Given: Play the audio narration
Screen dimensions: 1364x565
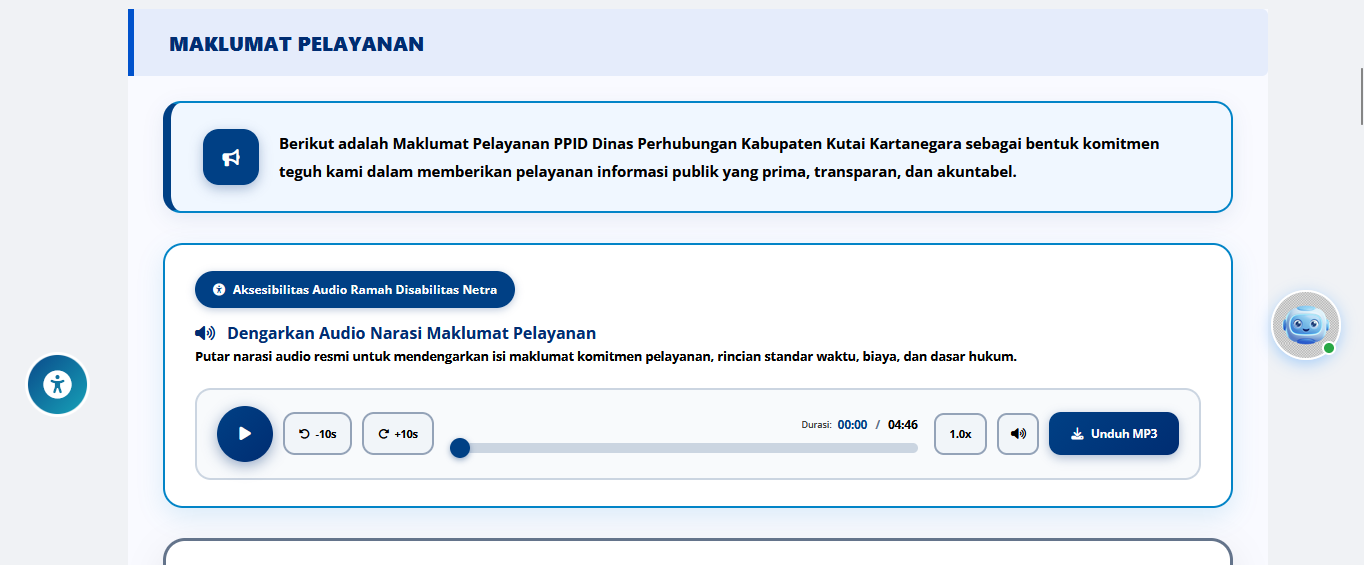Looking at the screenshot, I should tap(245, 434).
